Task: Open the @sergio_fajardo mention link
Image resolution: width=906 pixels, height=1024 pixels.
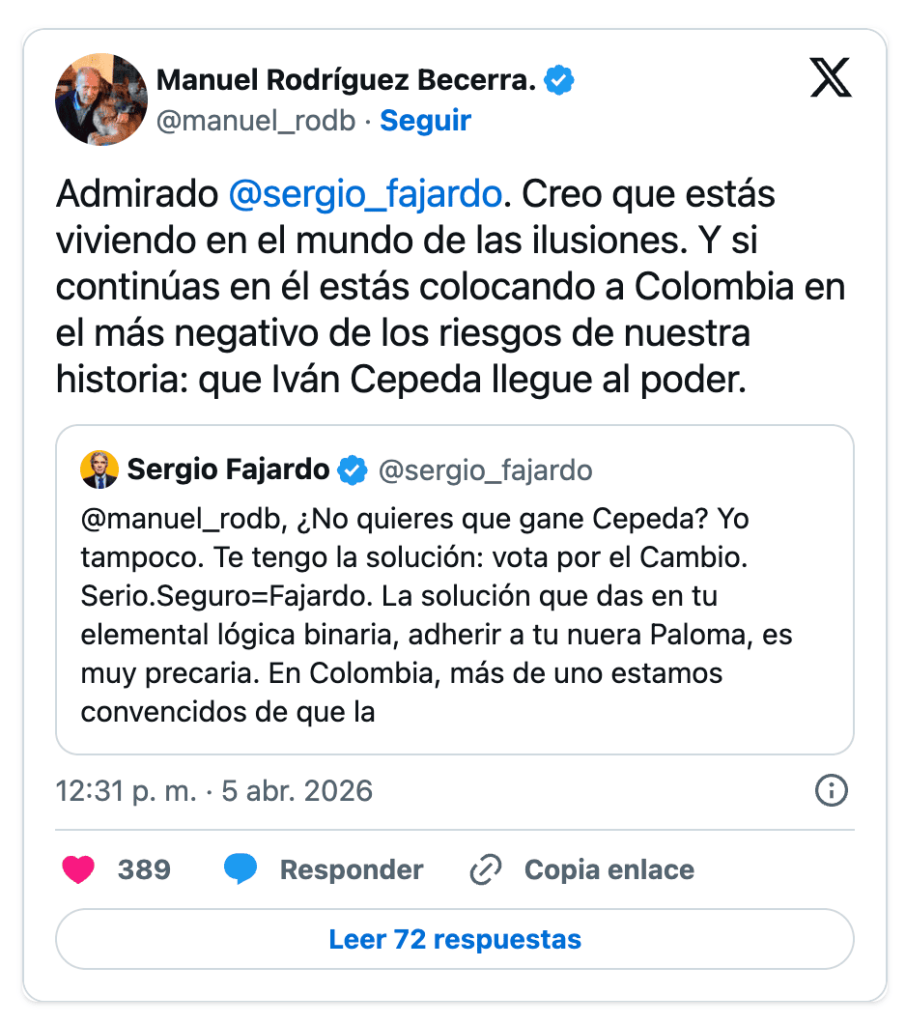Action: click(364, 194)
